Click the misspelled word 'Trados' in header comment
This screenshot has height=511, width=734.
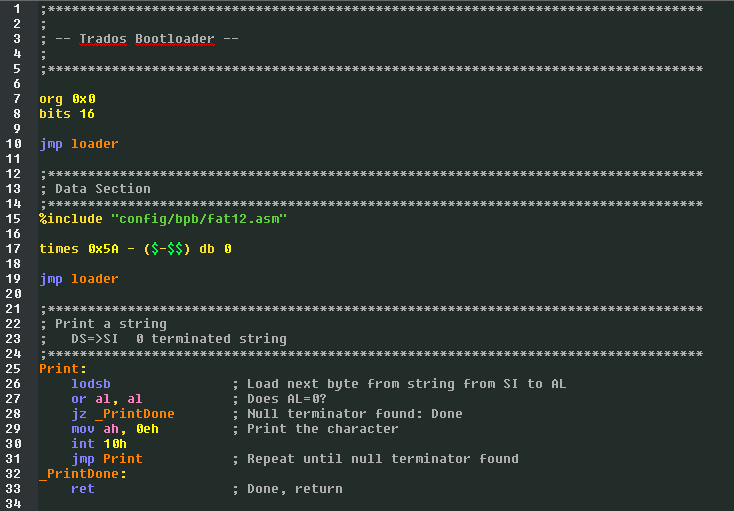pyautogui.click(x=103, y=39)
